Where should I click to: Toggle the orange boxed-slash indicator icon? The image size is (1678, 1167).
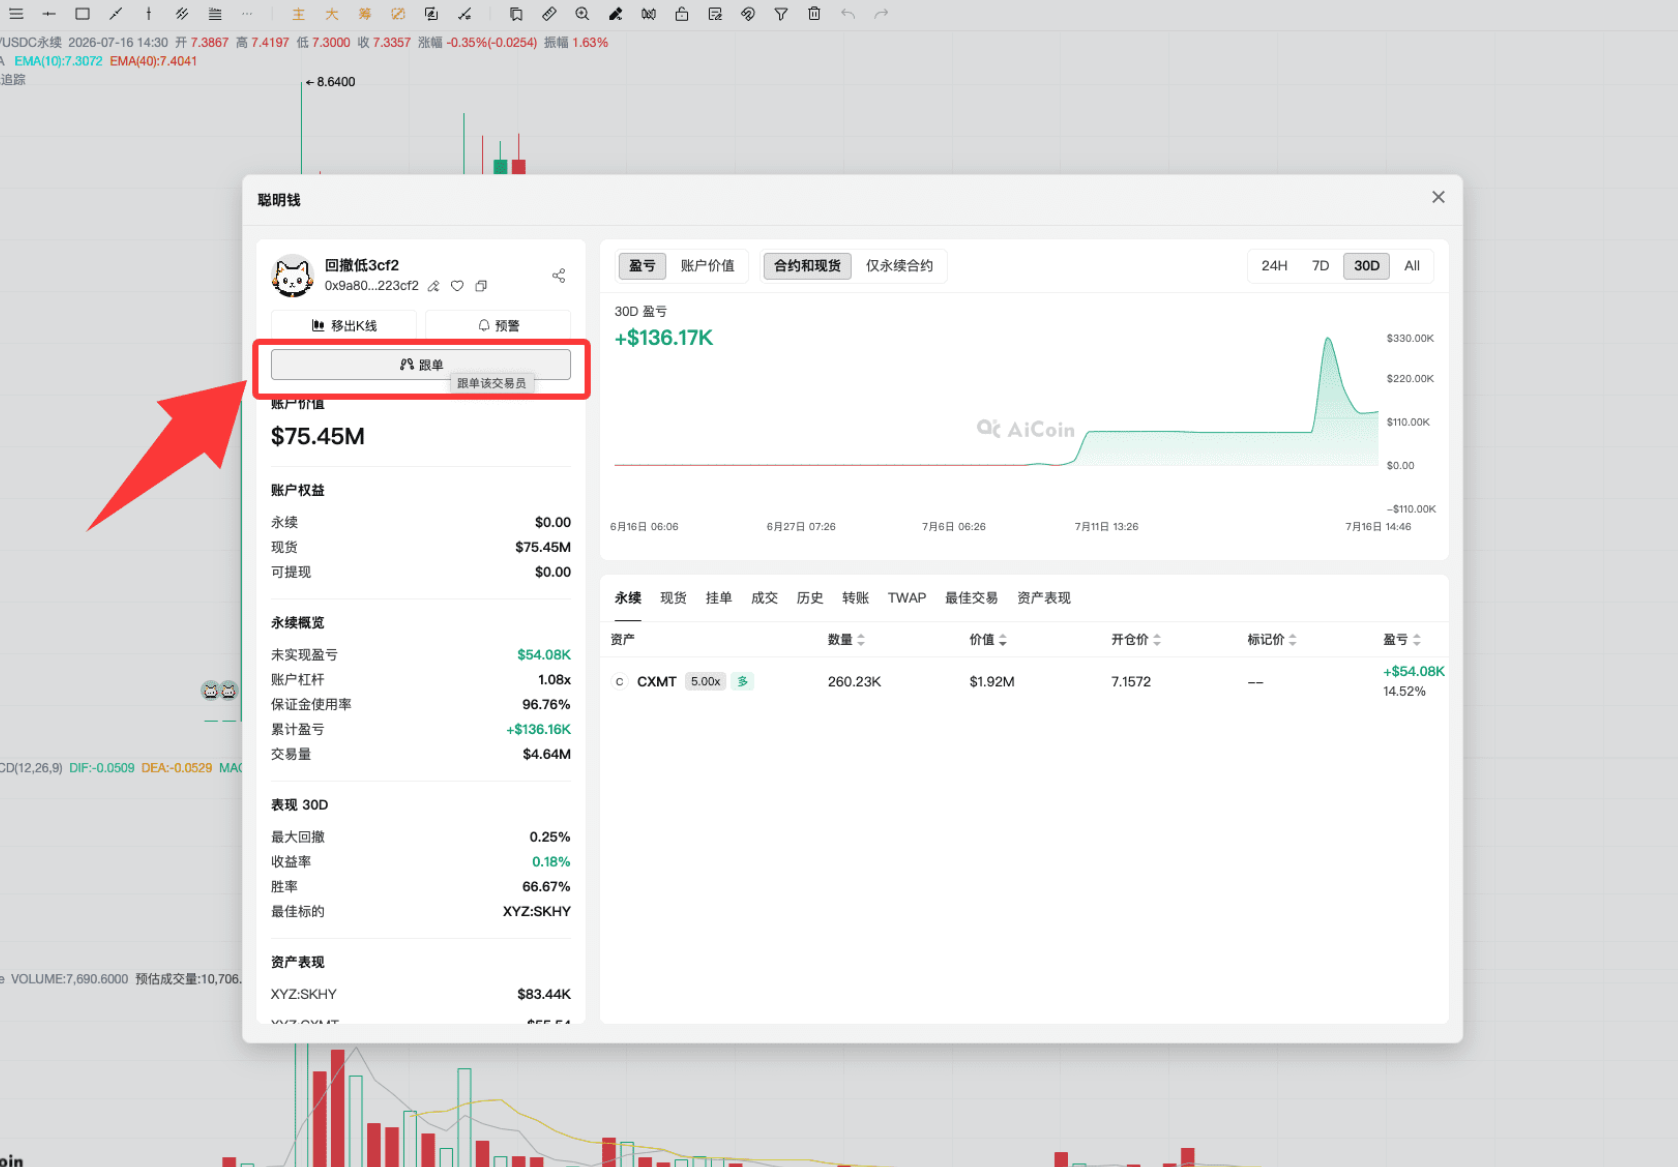point(398,14)
